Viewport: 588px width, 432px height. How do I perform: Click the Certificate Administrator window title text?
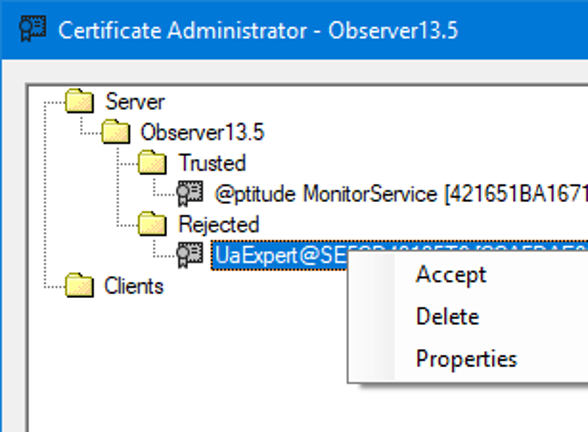[258, 30]
